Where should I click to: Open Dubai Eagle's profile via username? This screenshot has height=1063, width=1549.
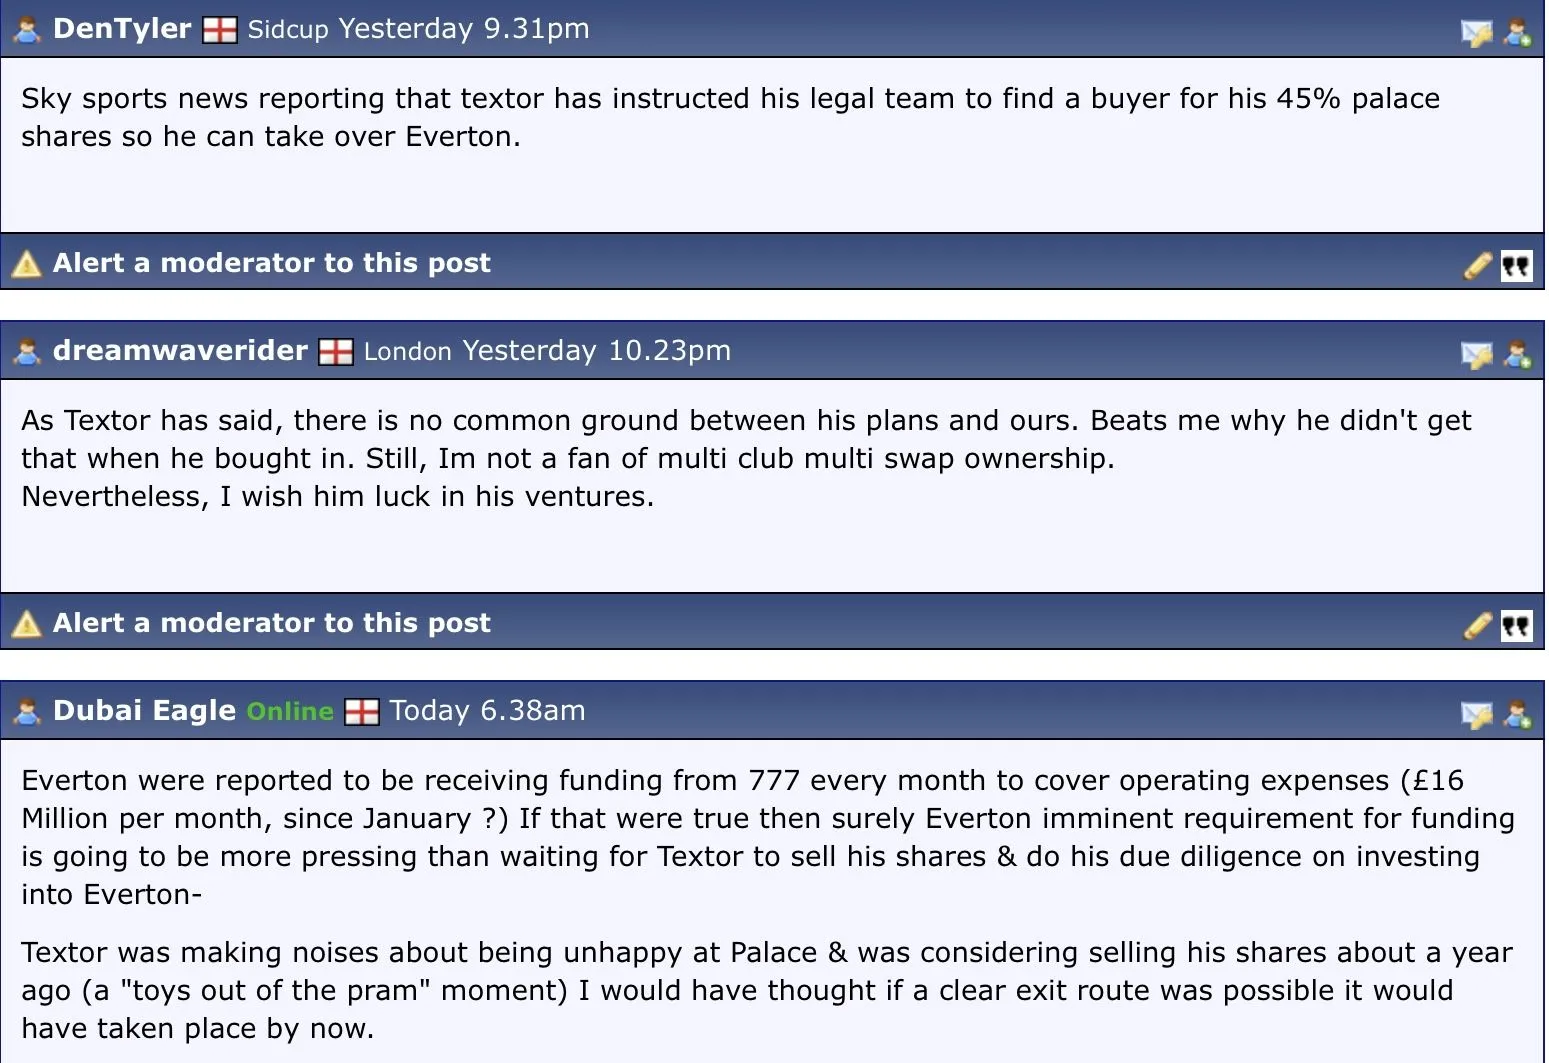coord(144,710)
